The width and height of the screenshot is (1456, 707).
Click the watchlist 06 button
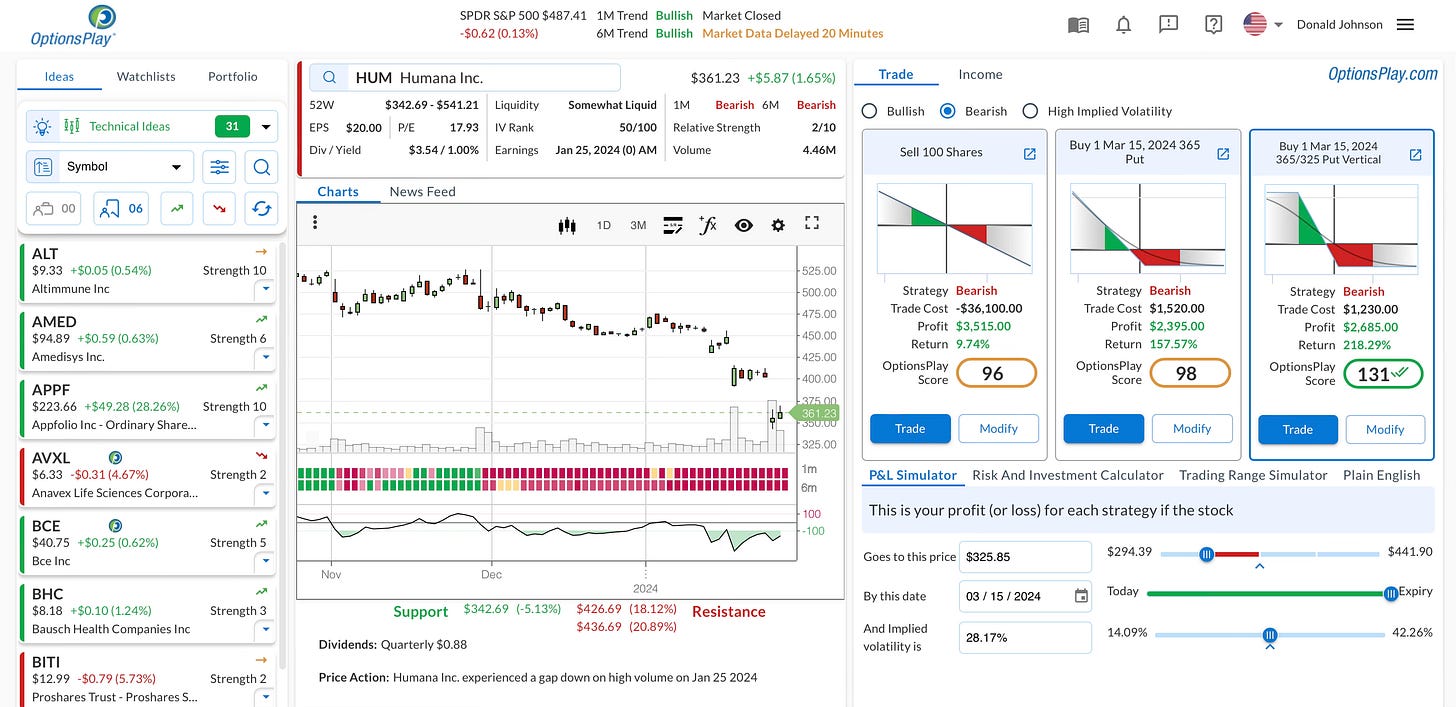tap(121, 209)
